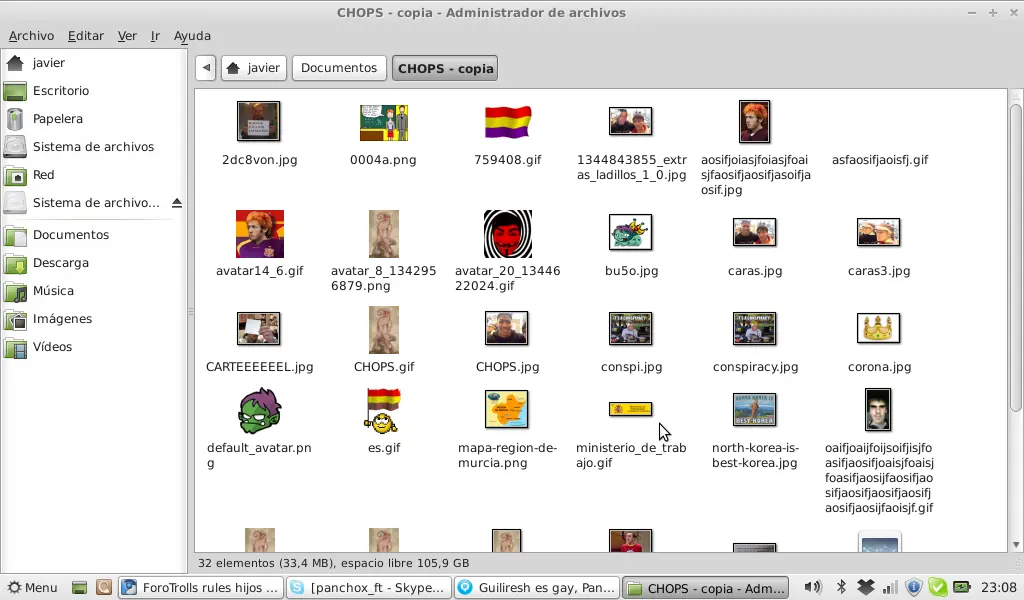Open the network signal tray icon
This screenshot has width=1024, height=600.
point(889,588)
